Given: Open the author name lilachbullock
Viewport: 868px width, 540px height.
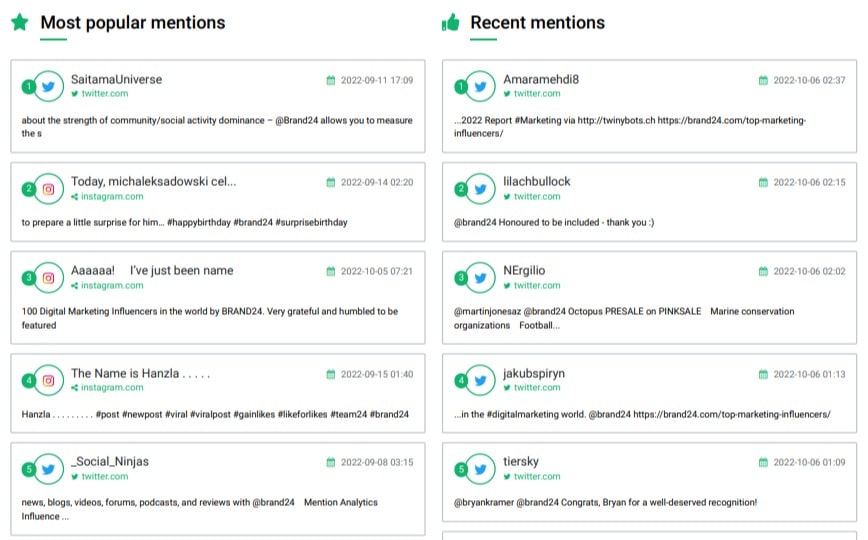Looking at the screenshot, I should click(536, 181).
